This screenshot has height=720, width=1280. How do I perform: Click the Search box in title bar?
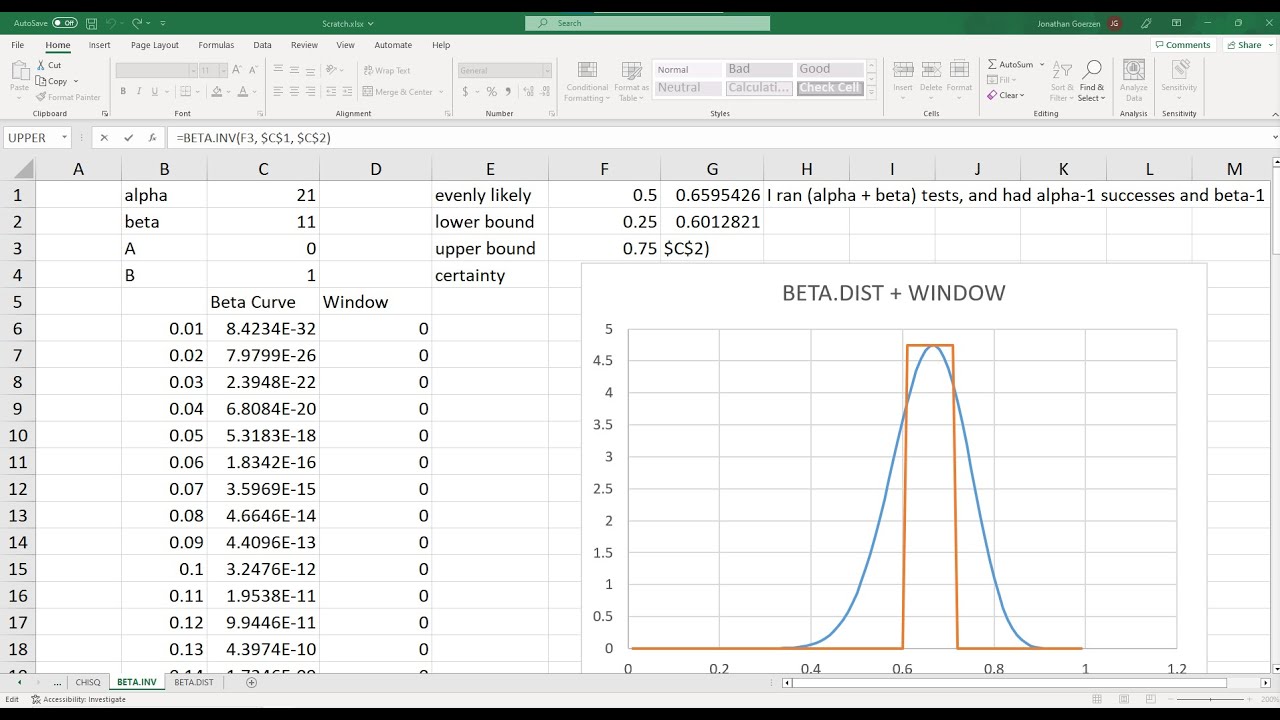coord(649,23)
